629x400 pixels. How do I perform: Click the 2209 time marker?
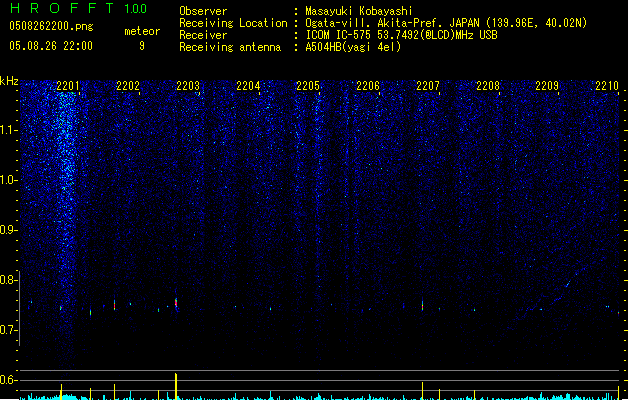tap(547, 86)
